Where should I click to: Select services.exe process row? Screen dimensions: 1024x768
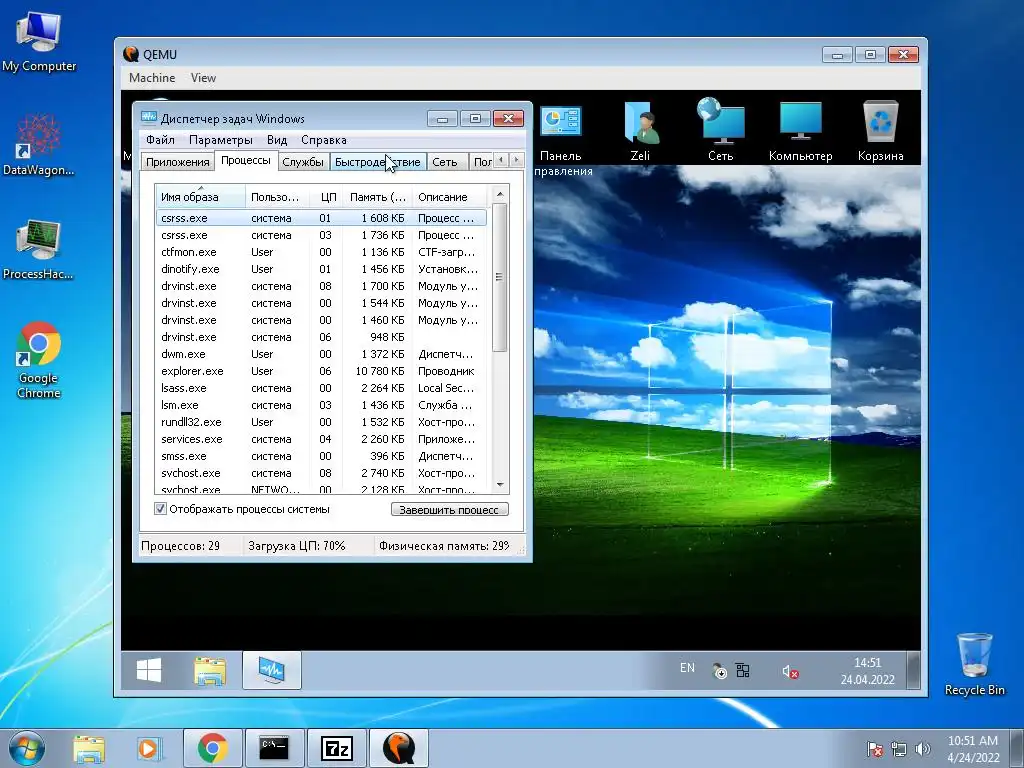(321, 439)
